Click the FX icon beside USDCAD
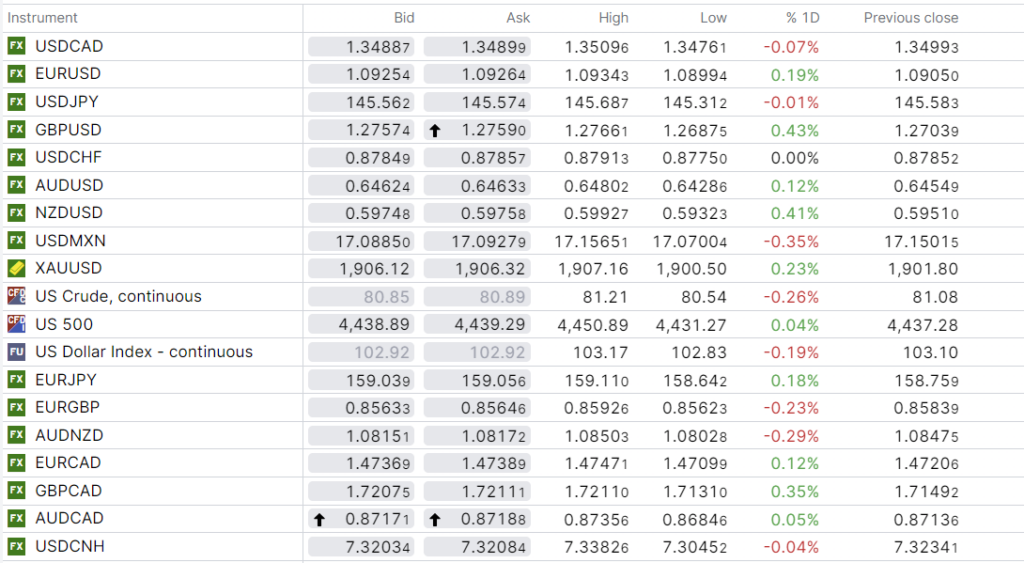Image resolution: width=1024 pixels, height=563 pixels. pyautogui.click(x=16, y=46)
